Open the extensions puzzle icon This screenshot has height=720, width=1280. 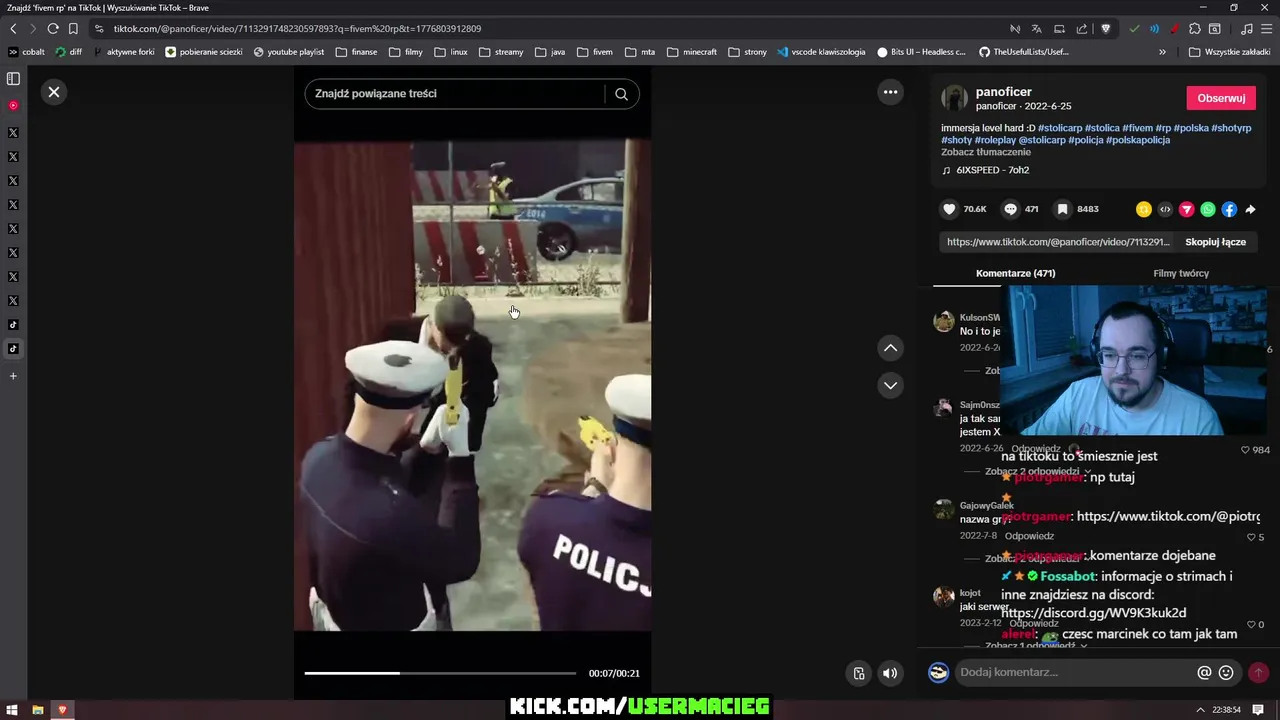click(1194, 29)
